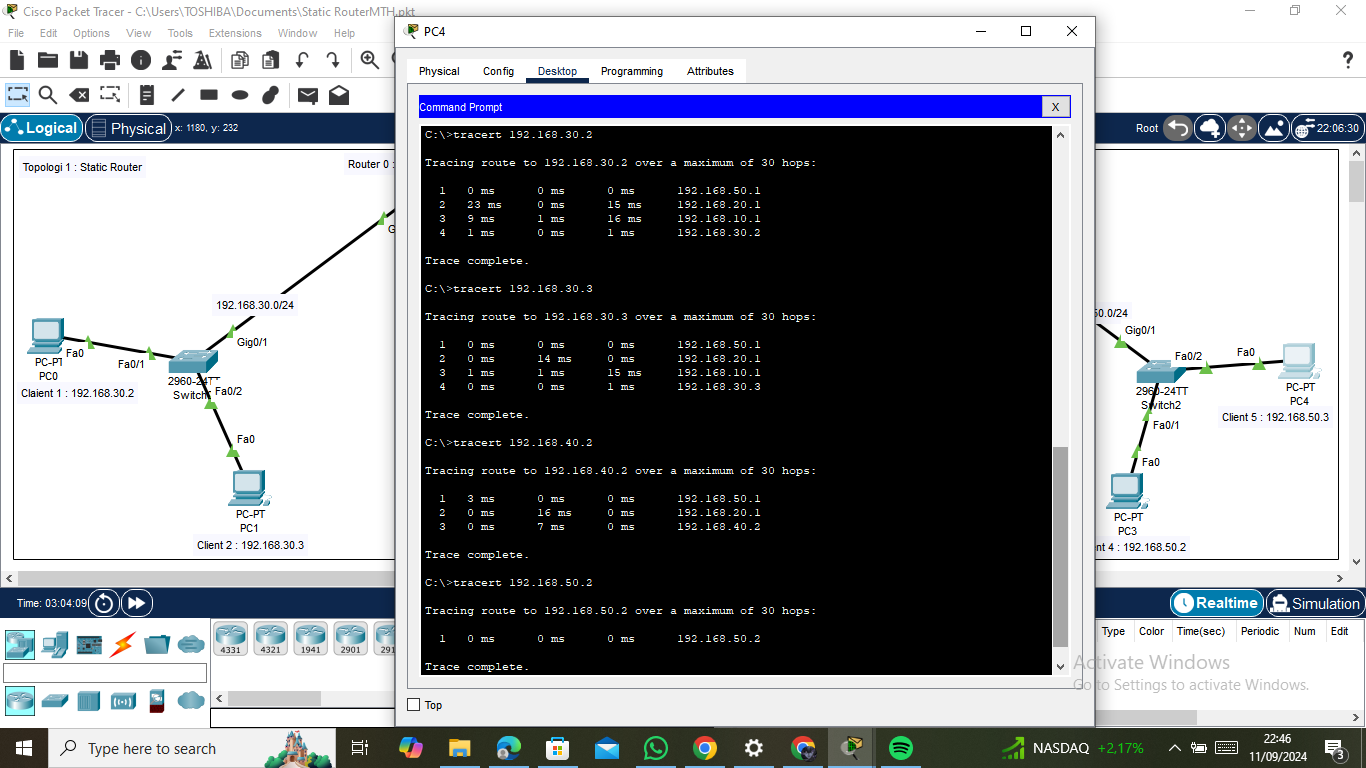1366x768 pixels.
Task: Close the Command Prompt with X button
Action: pyautogui.click(x=1056, y=107)
